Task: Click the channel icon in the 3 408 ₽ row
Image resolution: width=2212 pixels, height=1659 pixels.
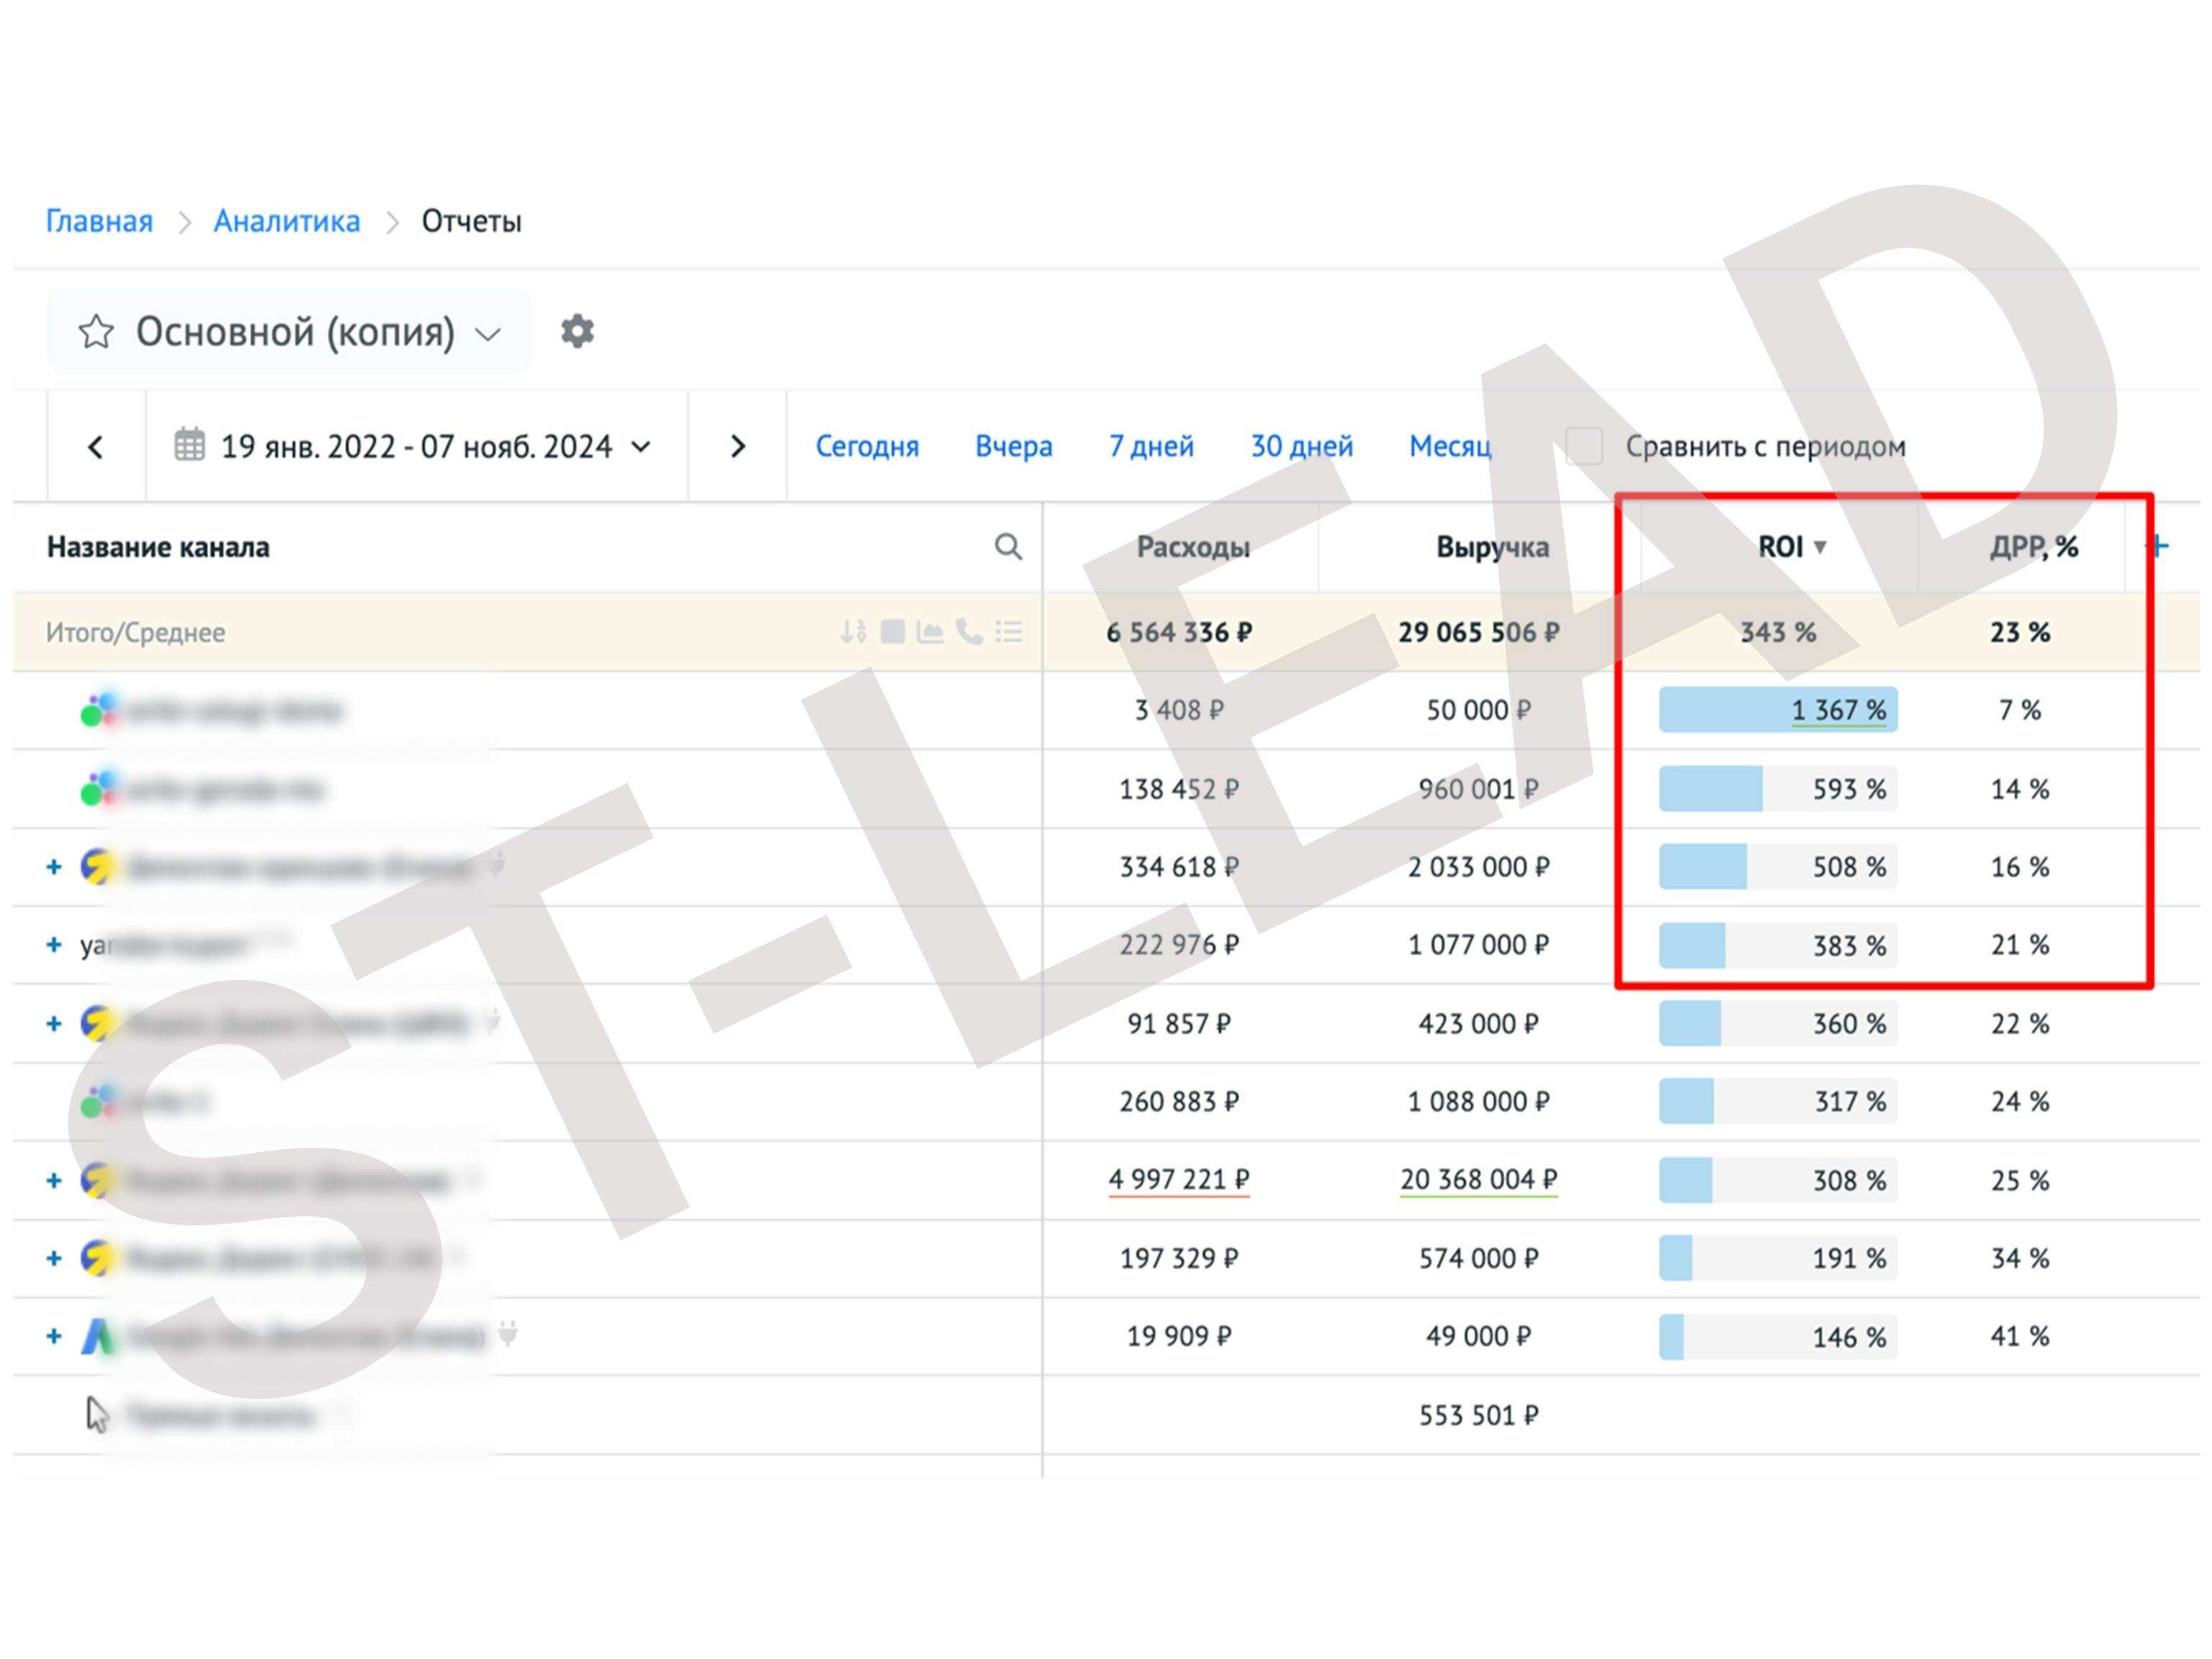Action: [99, 710]
